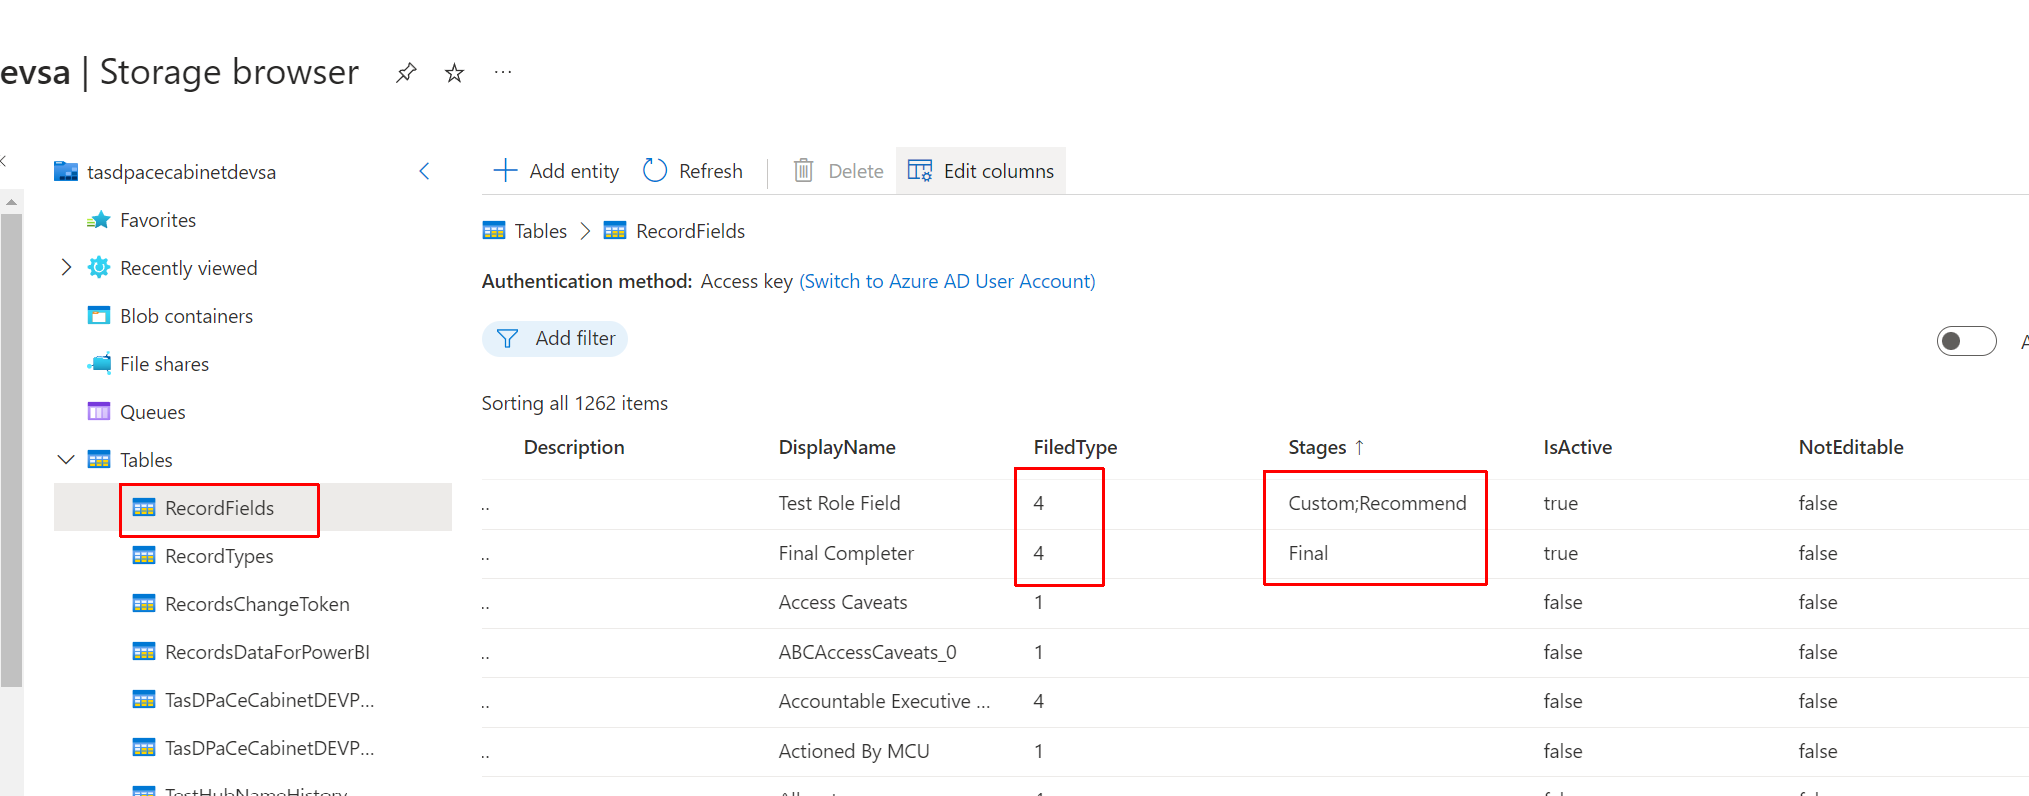Add a filter to the table
2029x796 pixels.
tap(556, 339)
